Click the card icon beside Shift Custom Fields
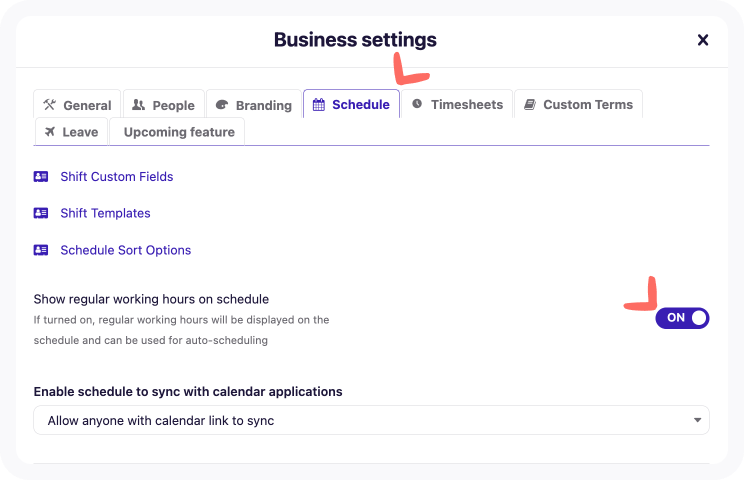744x480 pixels. coord(41,176)
